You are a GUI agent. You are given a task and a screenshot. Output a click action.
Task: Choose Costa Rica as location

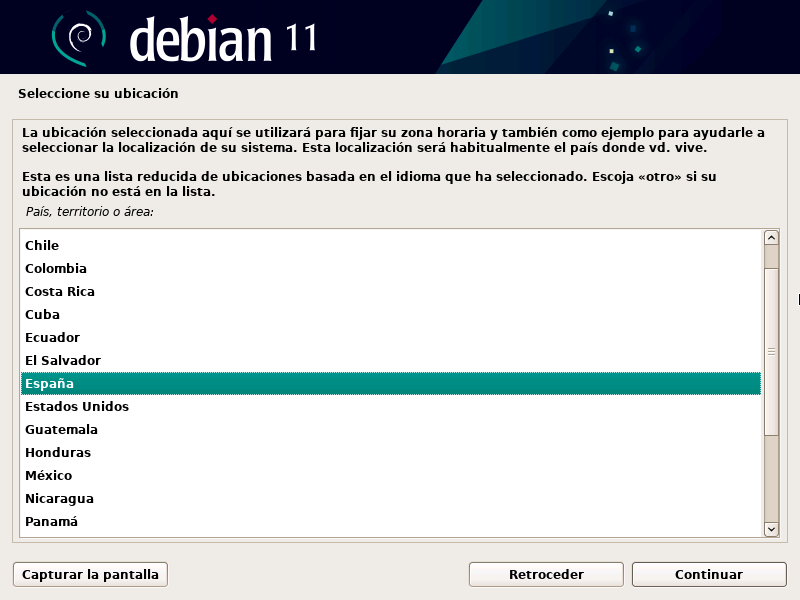coord(60,292)
